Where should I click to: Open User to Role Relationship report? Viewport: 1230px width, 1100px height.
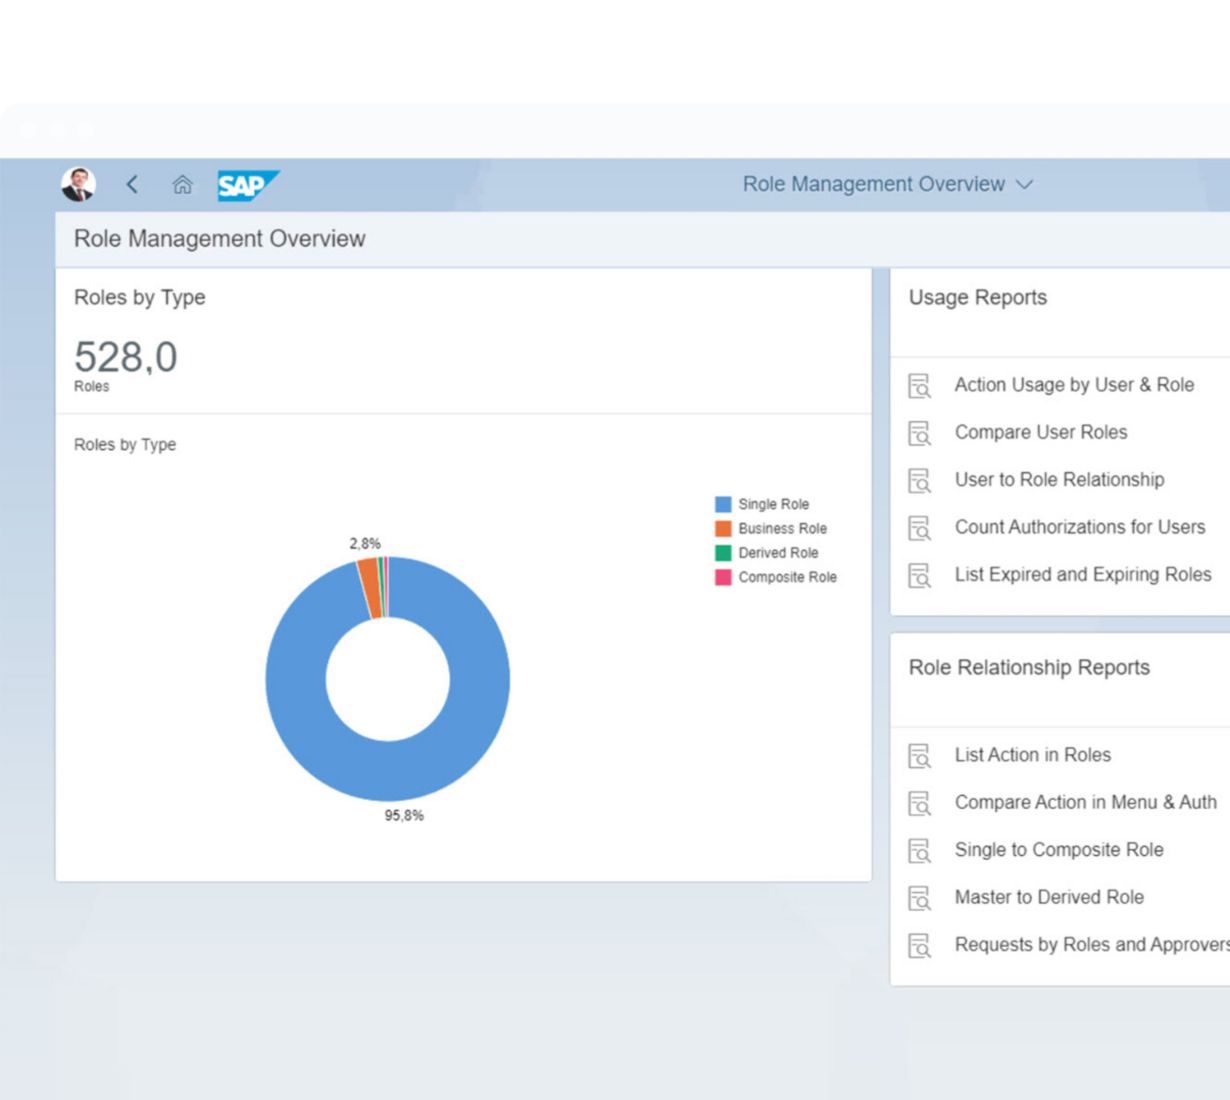pos(1058,480)
